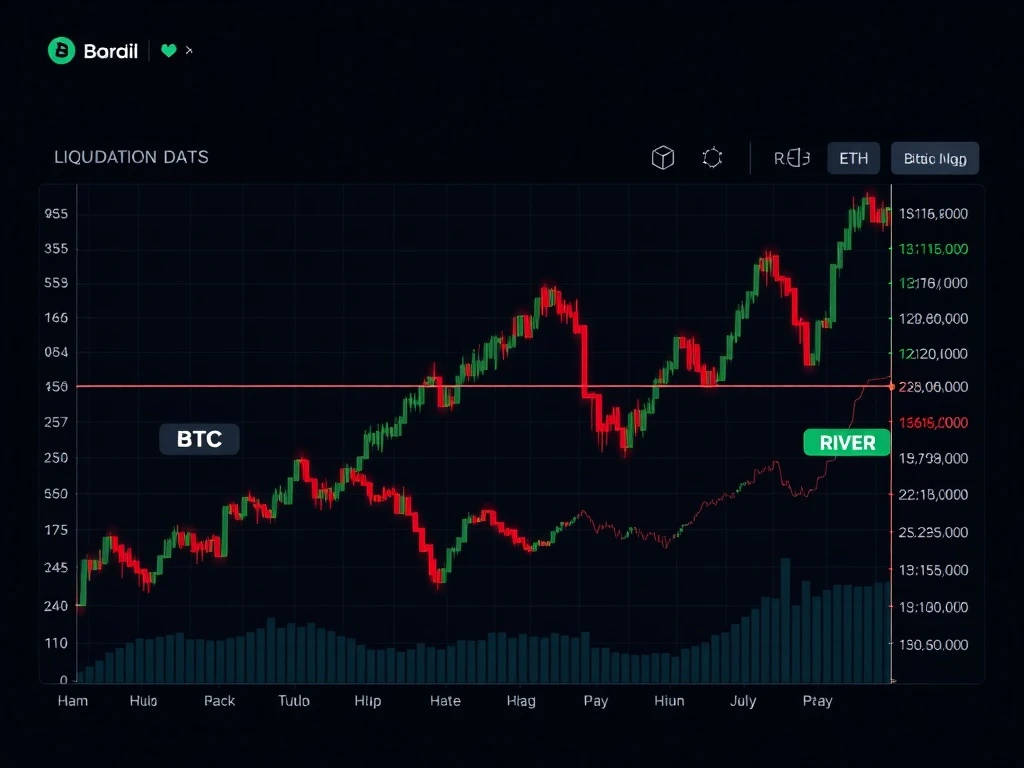Click the Tutlo label on time axis
The image size is (1024, 768).
tap(294, 701)
